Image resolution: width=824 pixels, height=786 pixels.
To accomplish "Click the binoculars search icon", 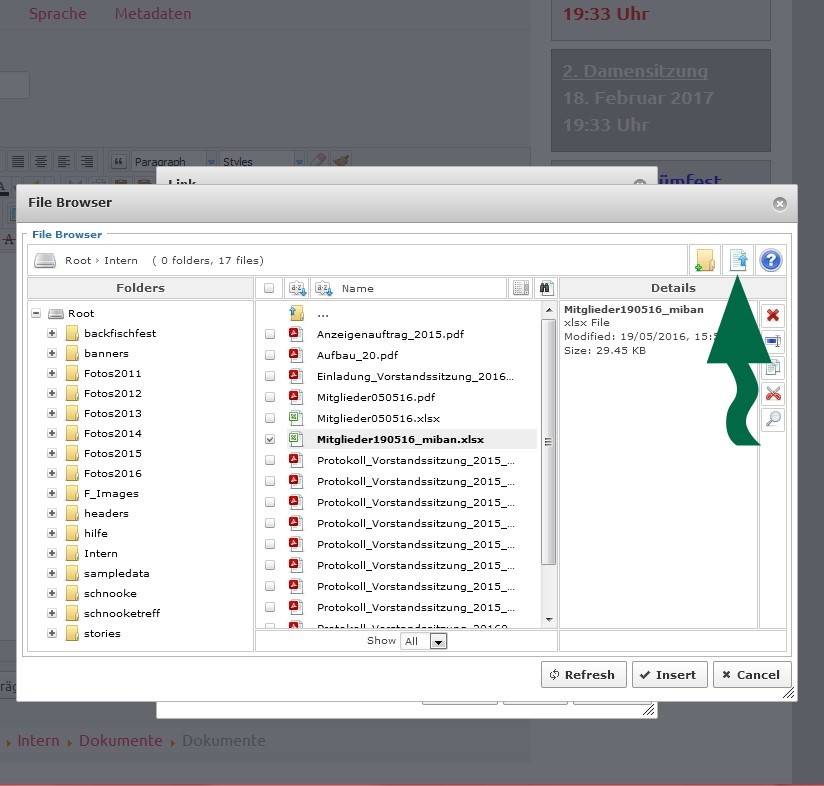I will (545, 288).
